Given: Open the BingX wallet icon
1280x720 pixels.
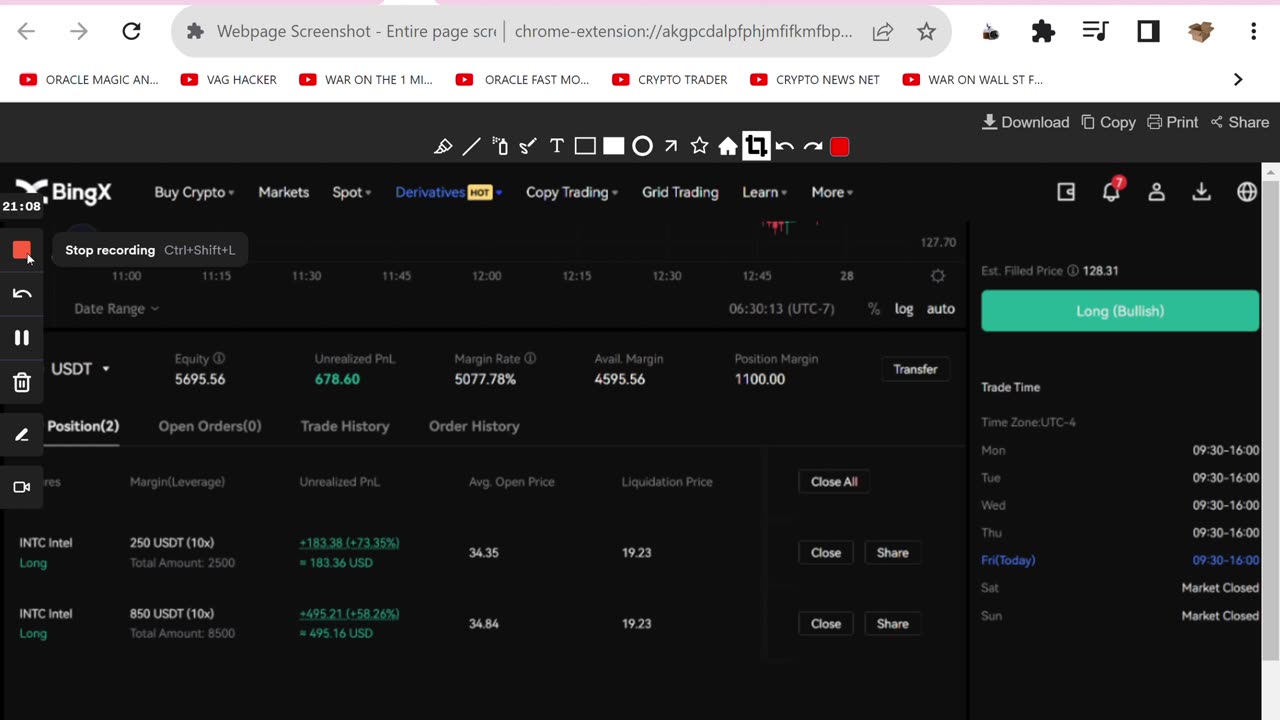Looking at the screenshot, I should (1066, 192).
